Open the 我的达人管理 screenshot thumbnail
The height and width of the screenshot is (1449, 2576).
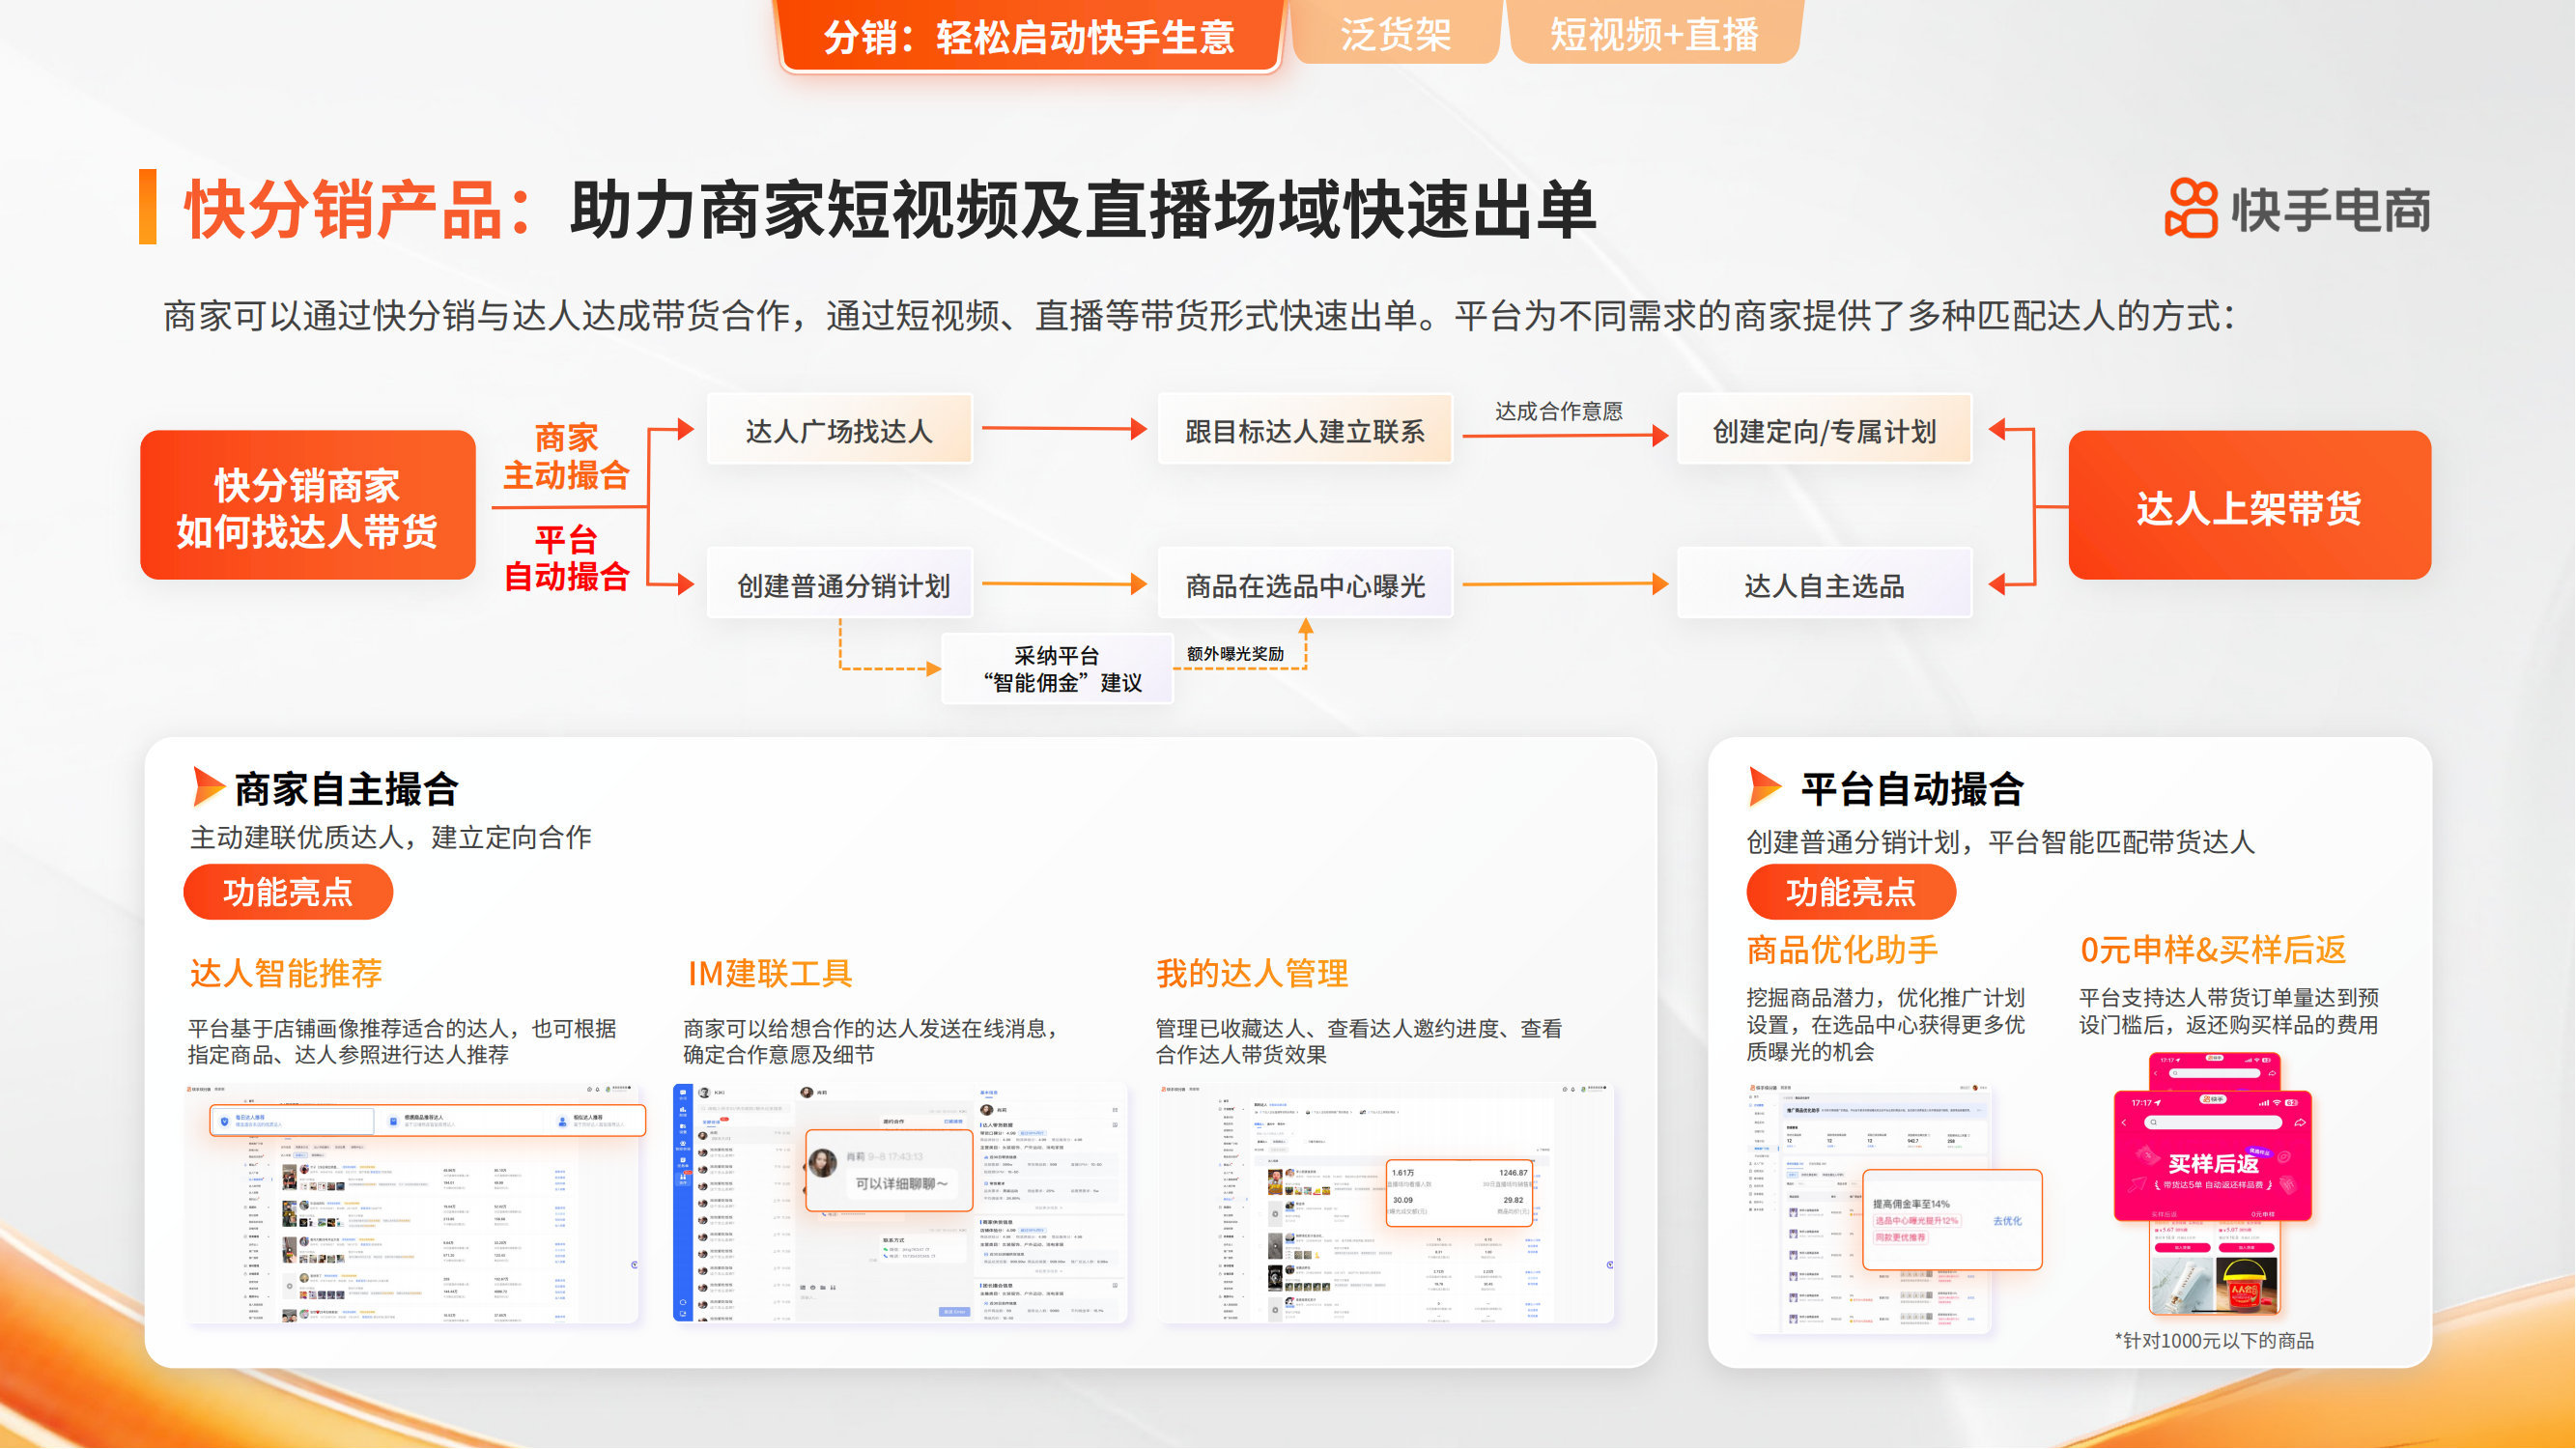1386,1204
